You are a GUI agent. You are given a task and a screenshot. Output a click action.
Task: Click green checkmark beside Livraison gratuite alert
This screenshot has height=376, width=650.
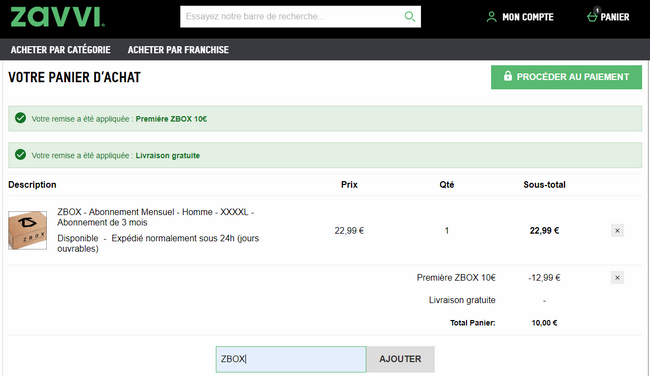pos(20,155)
